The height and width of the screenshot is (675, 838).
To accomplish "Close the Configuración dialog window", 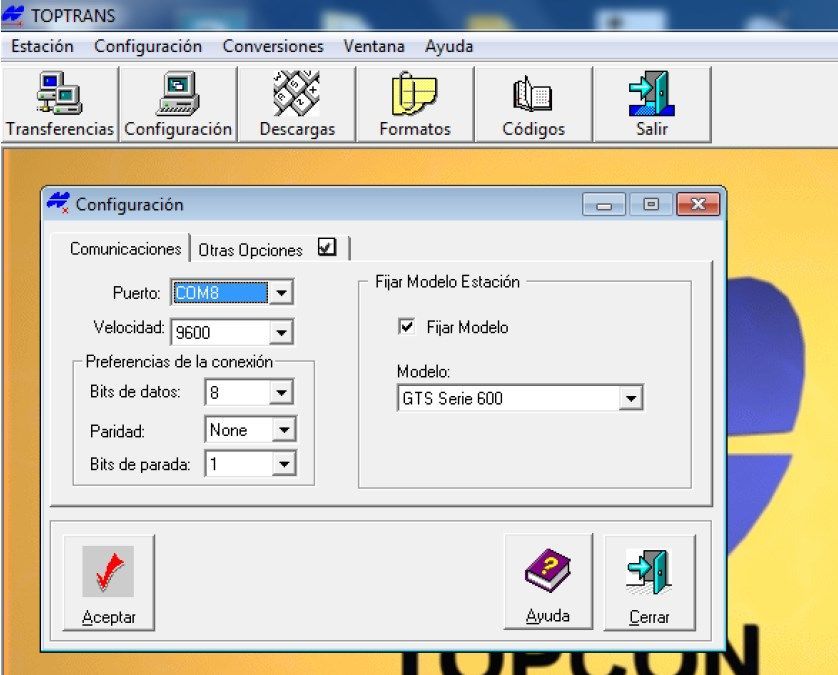I will pos(698,204).
